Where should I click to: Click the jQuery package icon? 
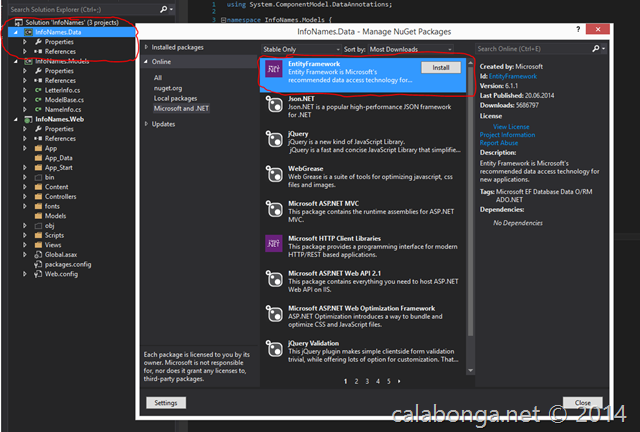[x=274, y=139]
